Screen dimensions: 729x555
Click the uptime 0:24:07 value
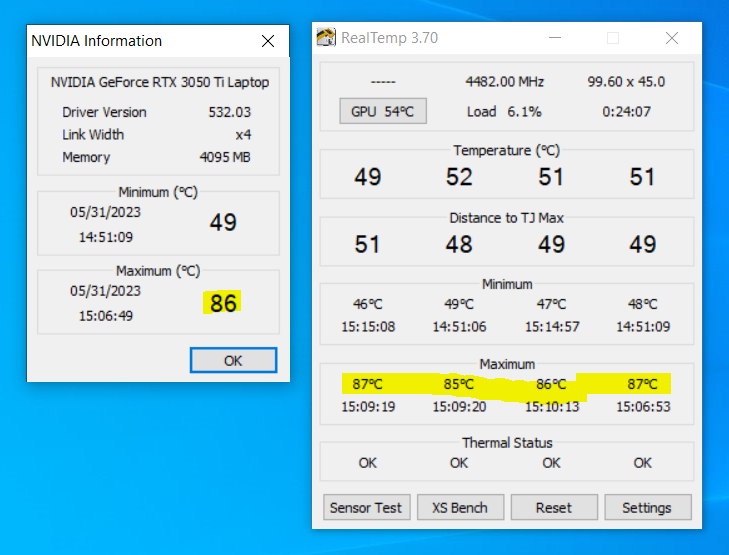point(626,112)
